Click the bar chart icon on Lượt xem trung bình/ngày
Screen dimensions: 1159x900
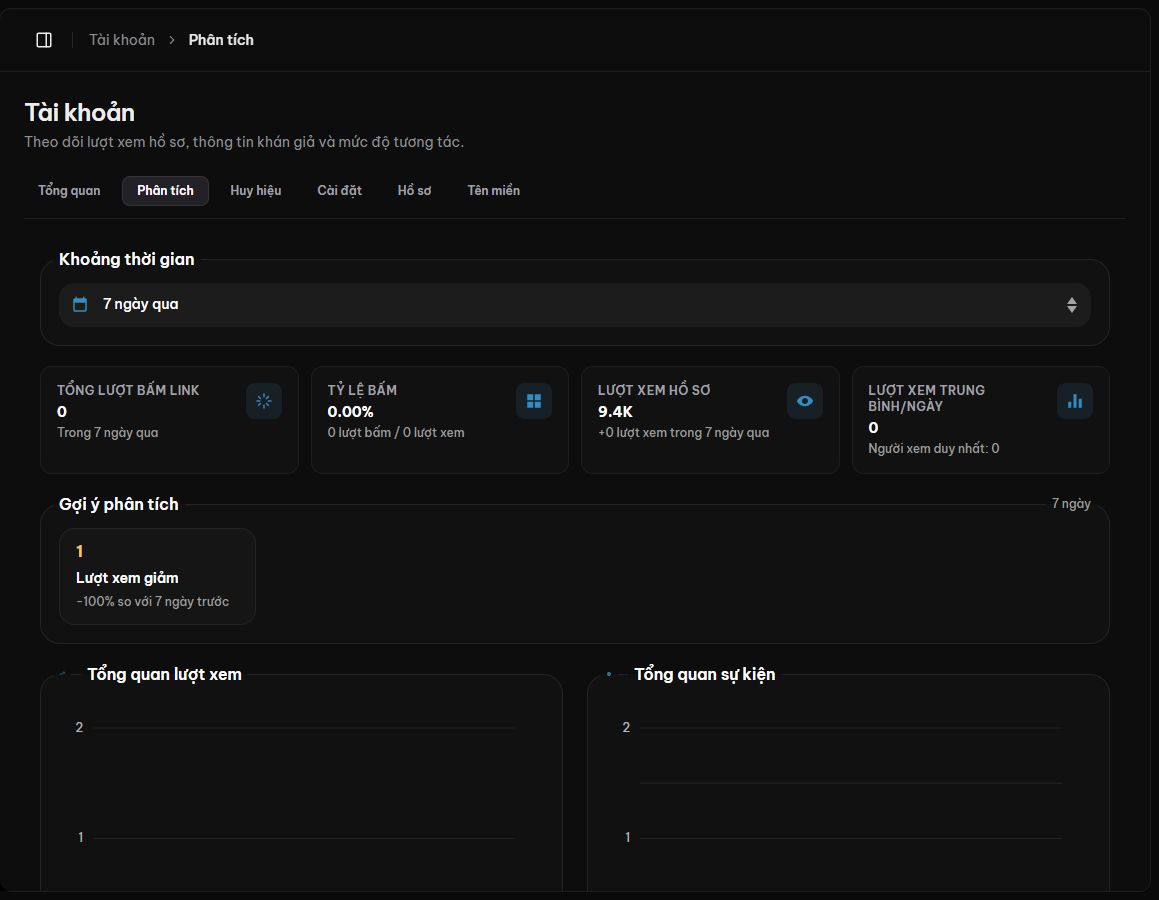1075,401
